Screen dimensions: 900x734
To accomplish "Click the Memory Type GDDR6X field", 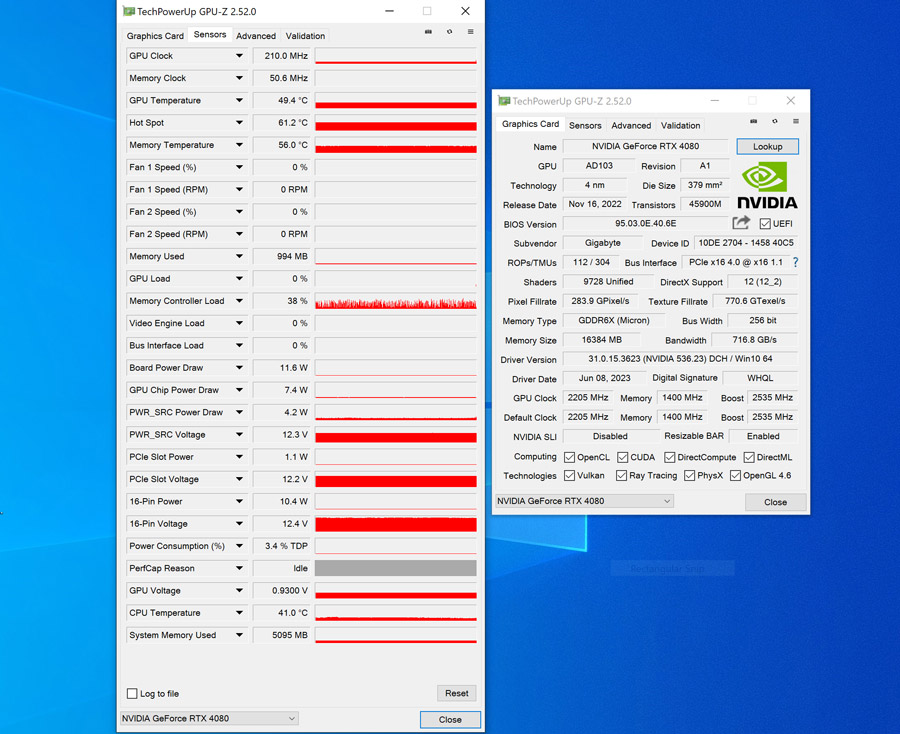I will 614,320.
